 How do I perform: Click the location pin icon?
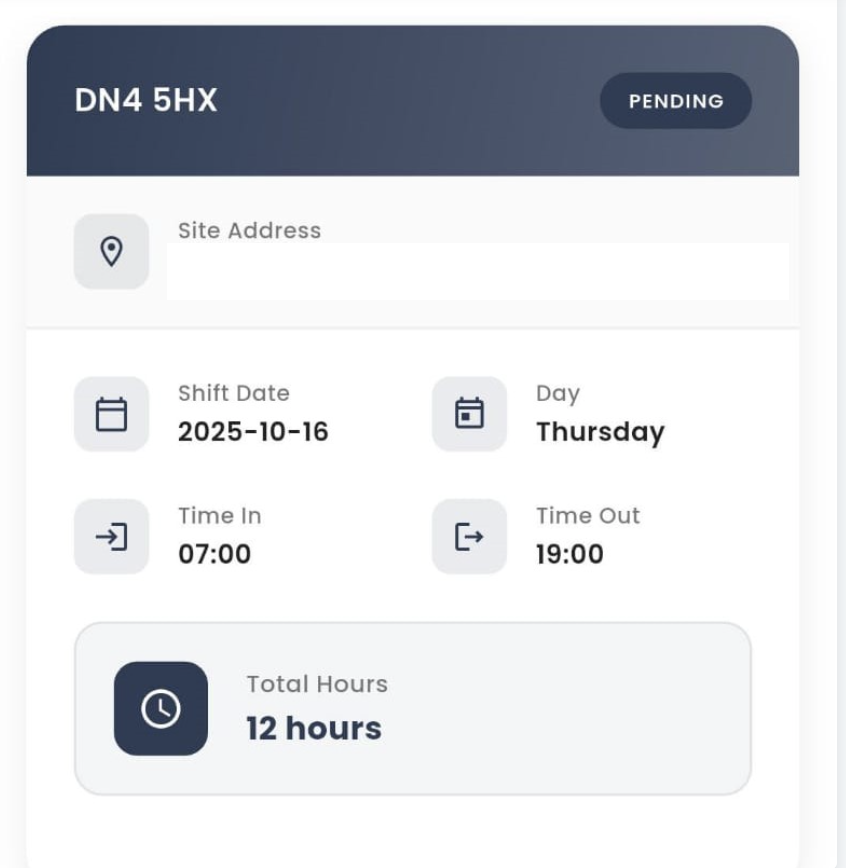coord(111,251)
